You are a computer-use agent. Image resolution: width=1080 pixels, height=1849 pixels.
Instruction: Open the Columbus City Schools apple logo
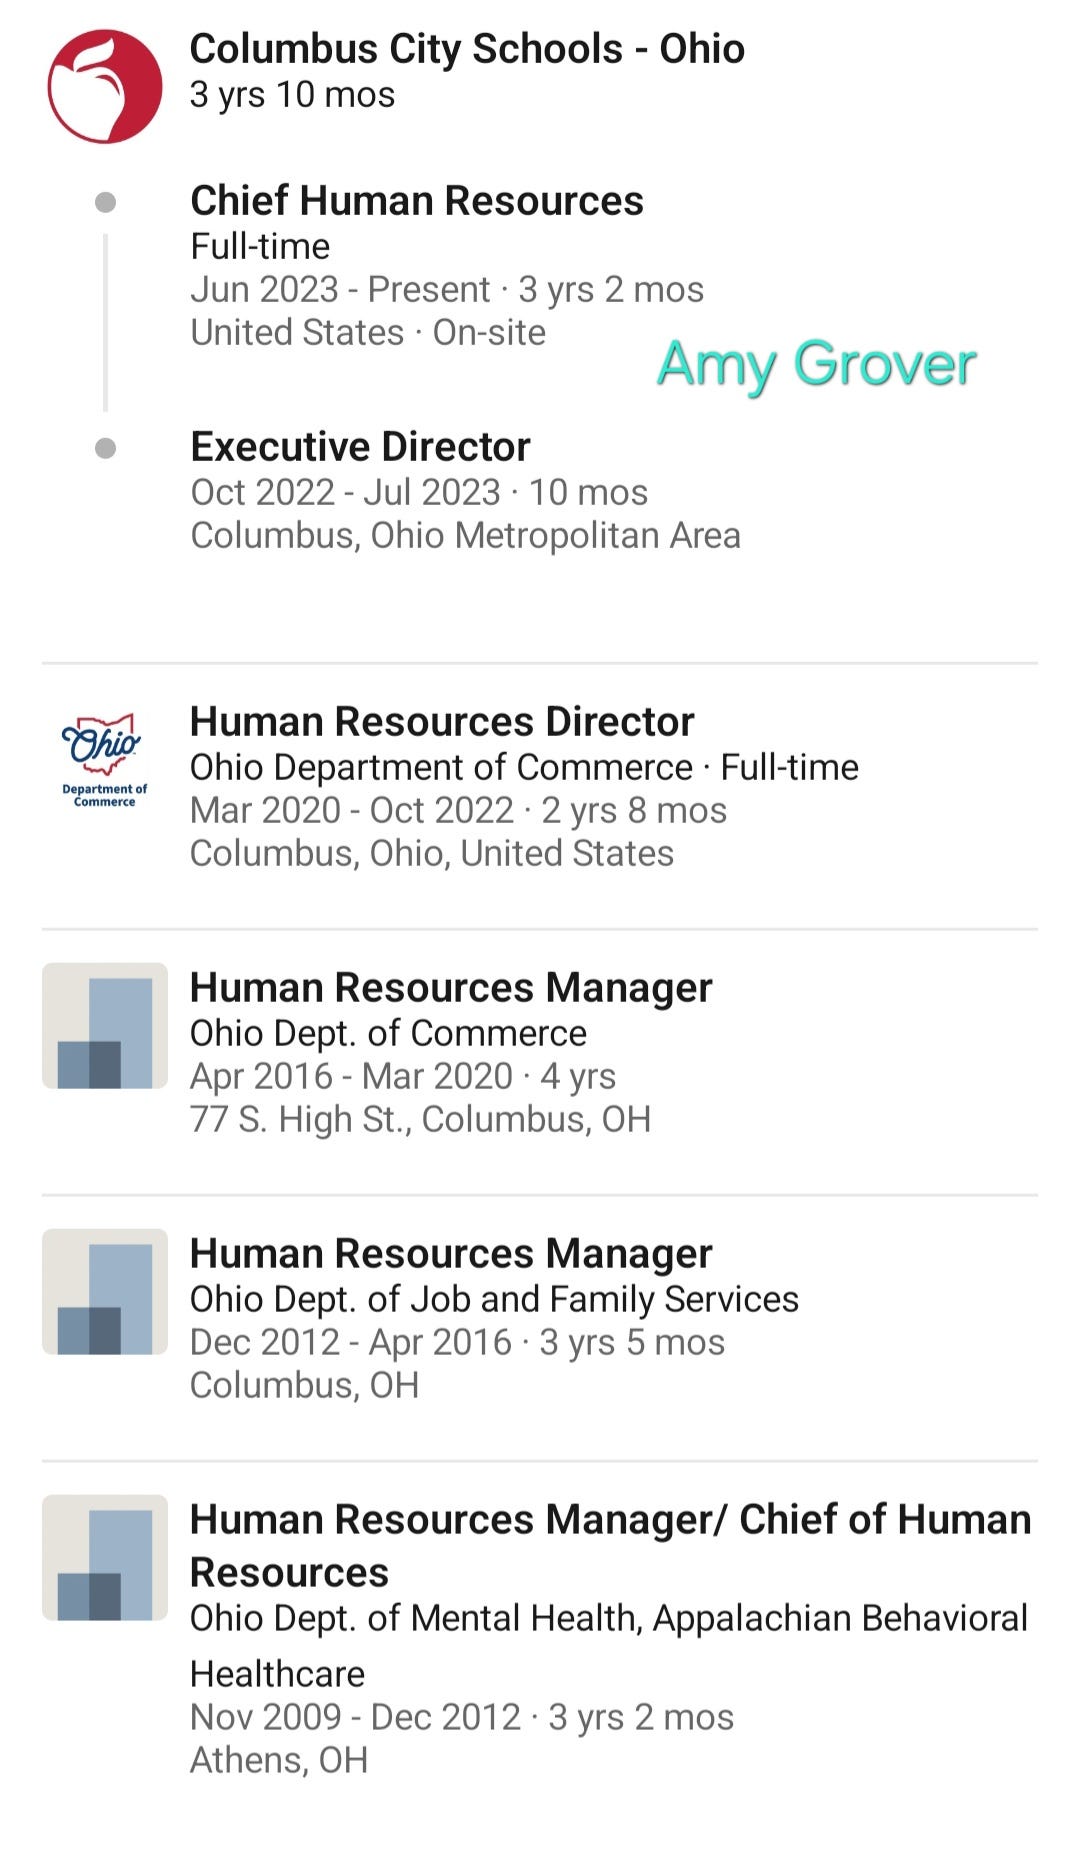click(x=105, y=86)
